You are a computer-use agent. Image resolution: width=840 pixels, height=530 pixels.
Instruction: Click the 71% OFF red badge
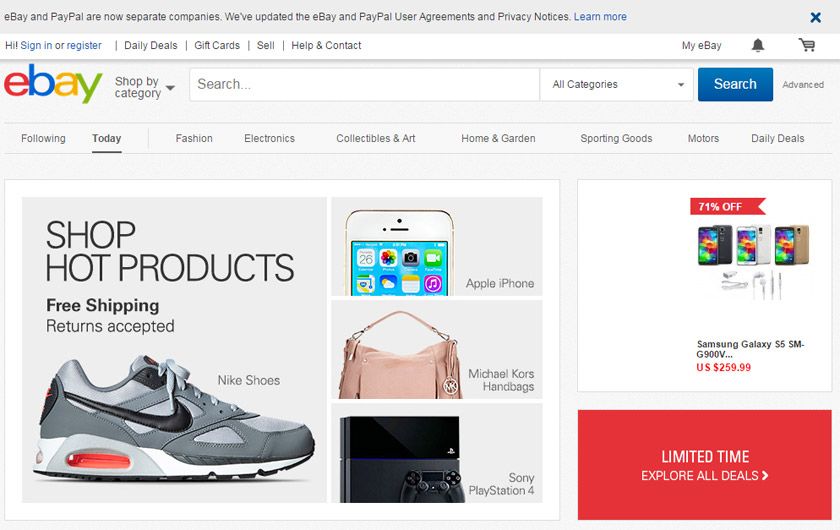(x=727, y=206)
